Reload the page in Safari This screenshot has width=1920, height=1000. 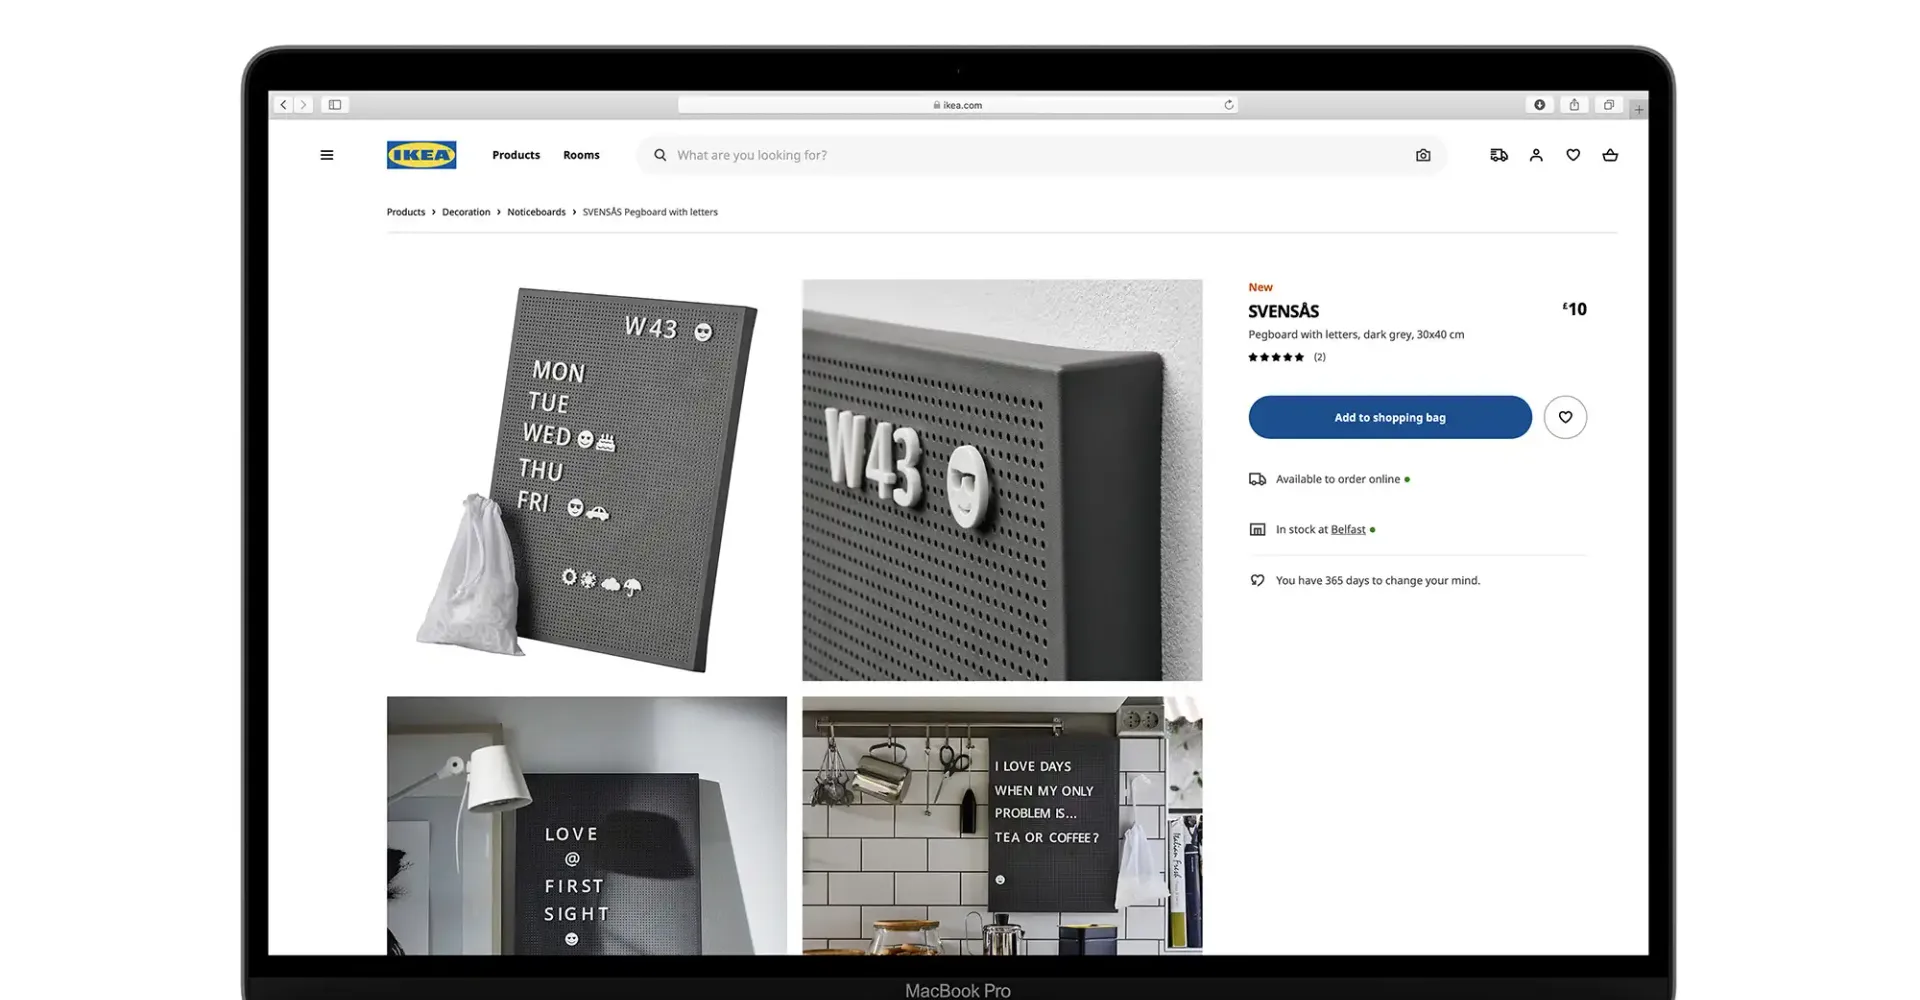pyautogui.click(x=1228, y=105)
